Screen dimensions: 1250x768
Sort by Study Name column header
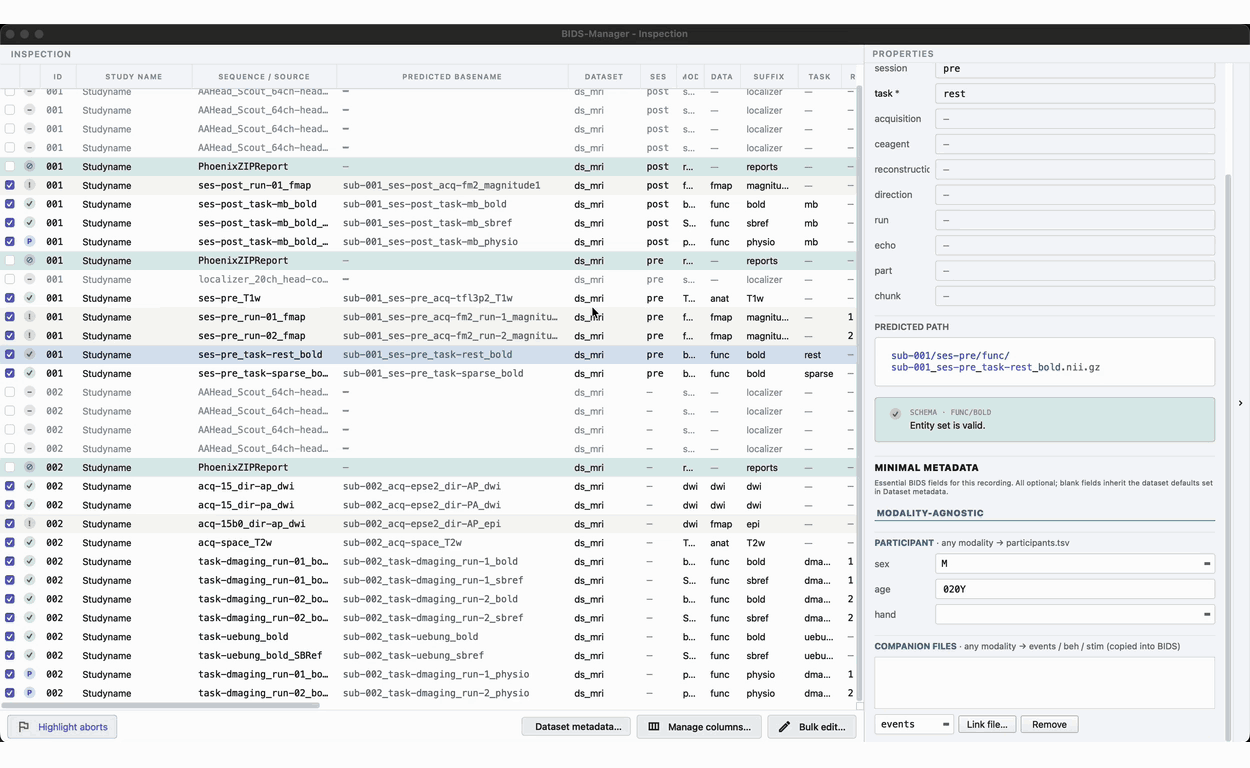[x=133, y=77]
